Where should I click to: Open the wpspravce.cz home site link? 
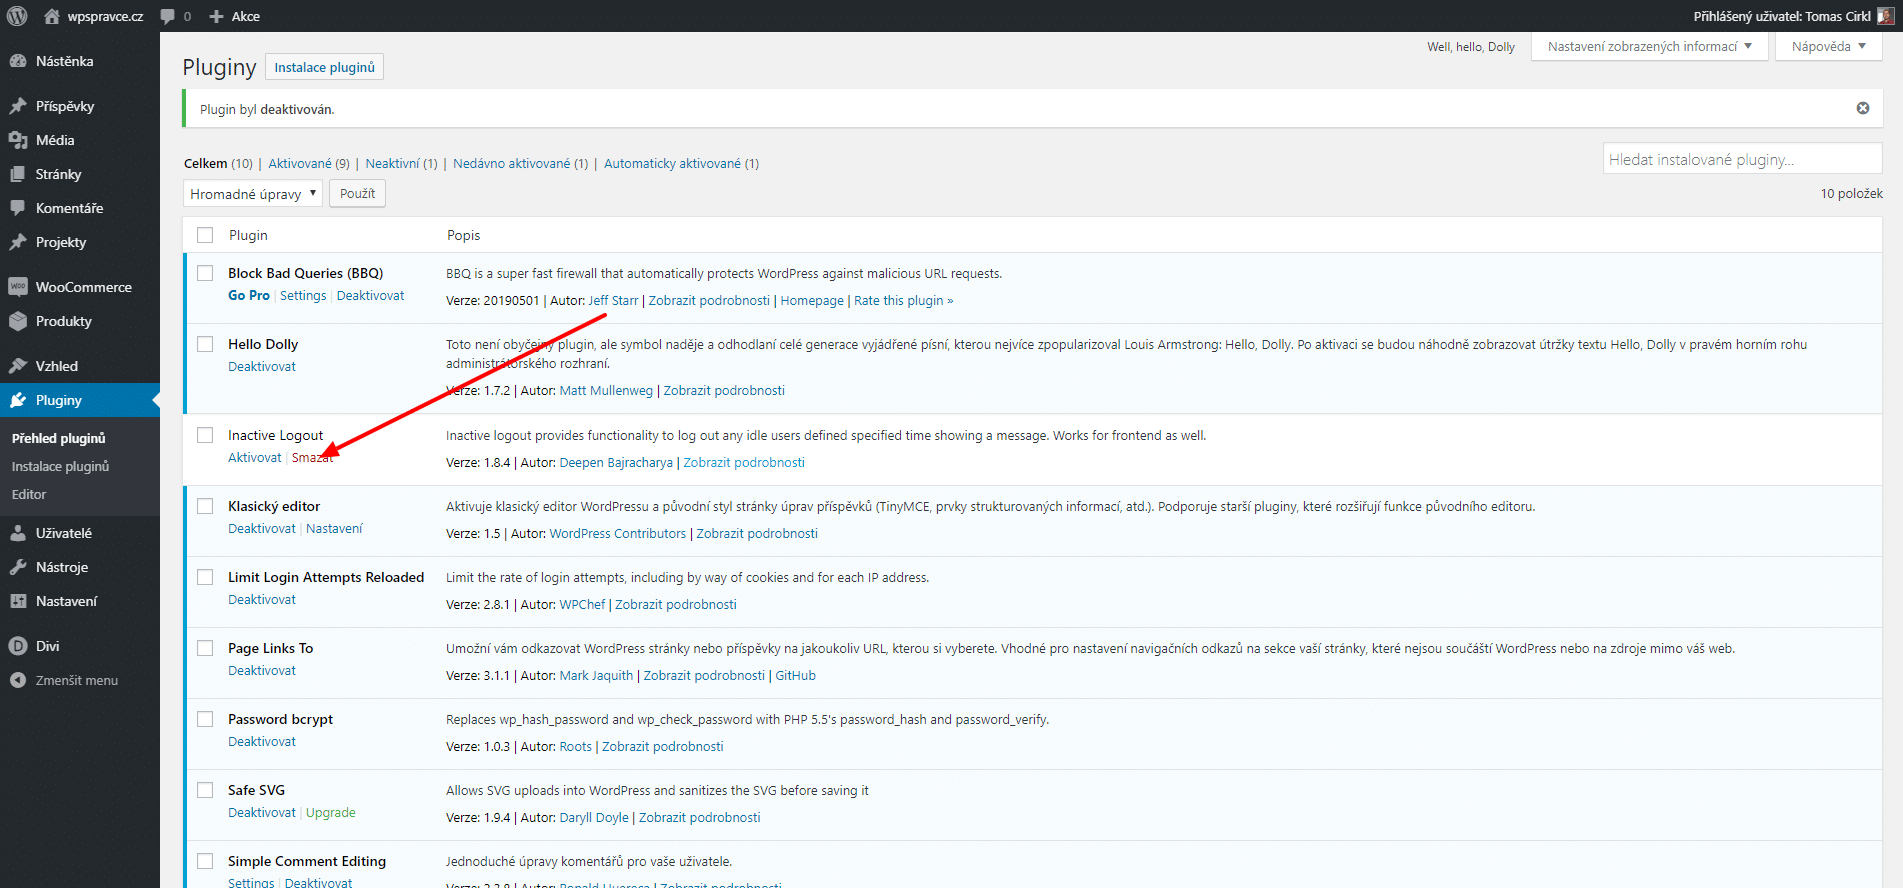click(94, 16)
